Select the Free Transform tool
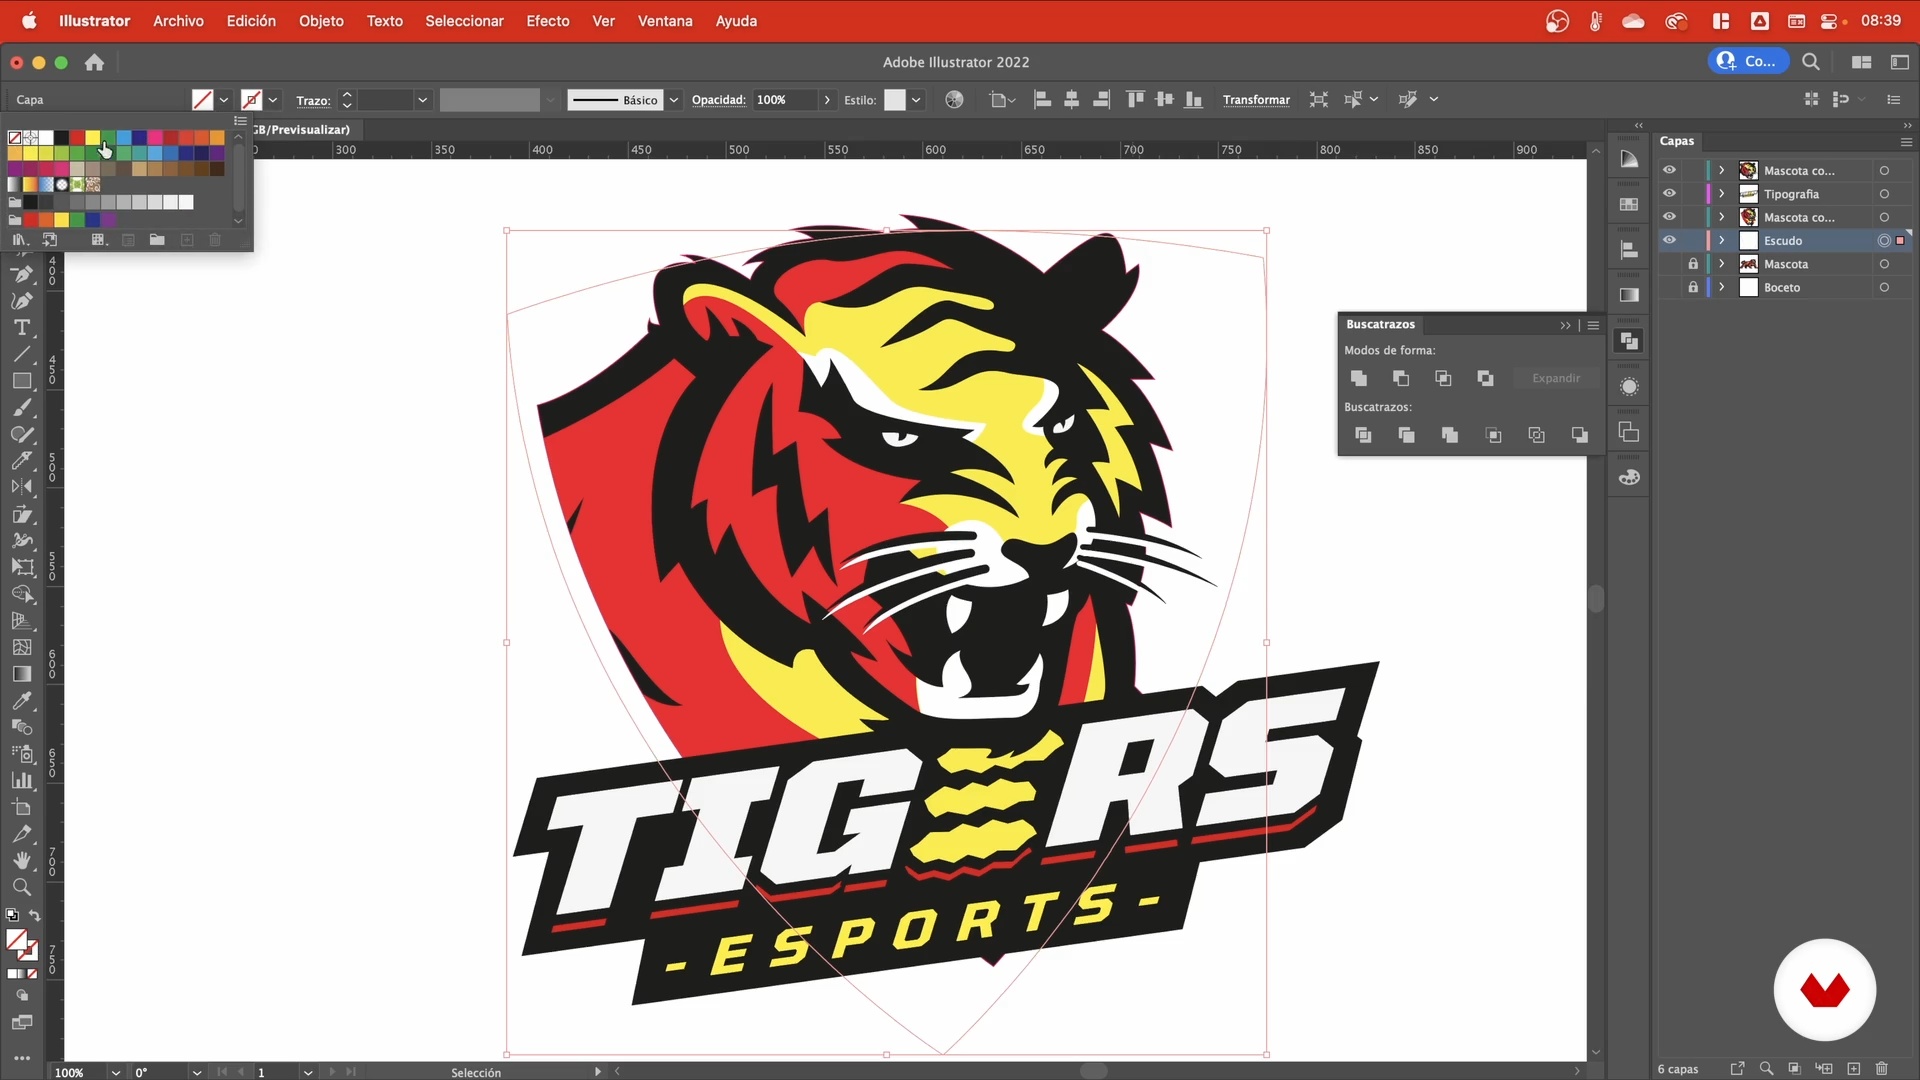The height and width of the screenshot is (1080, 1920). tap(21, 567)
